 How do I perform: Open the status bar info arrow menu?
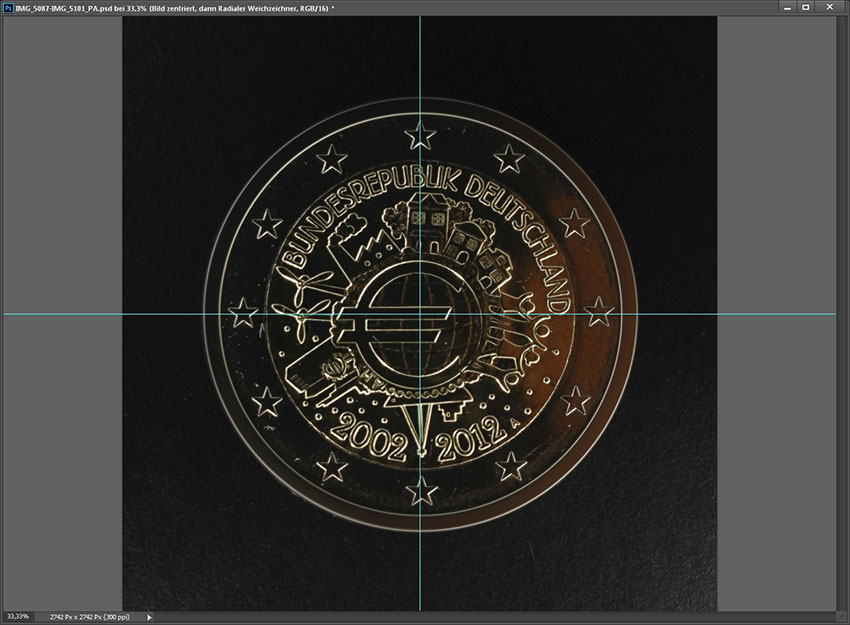point(149,617)
